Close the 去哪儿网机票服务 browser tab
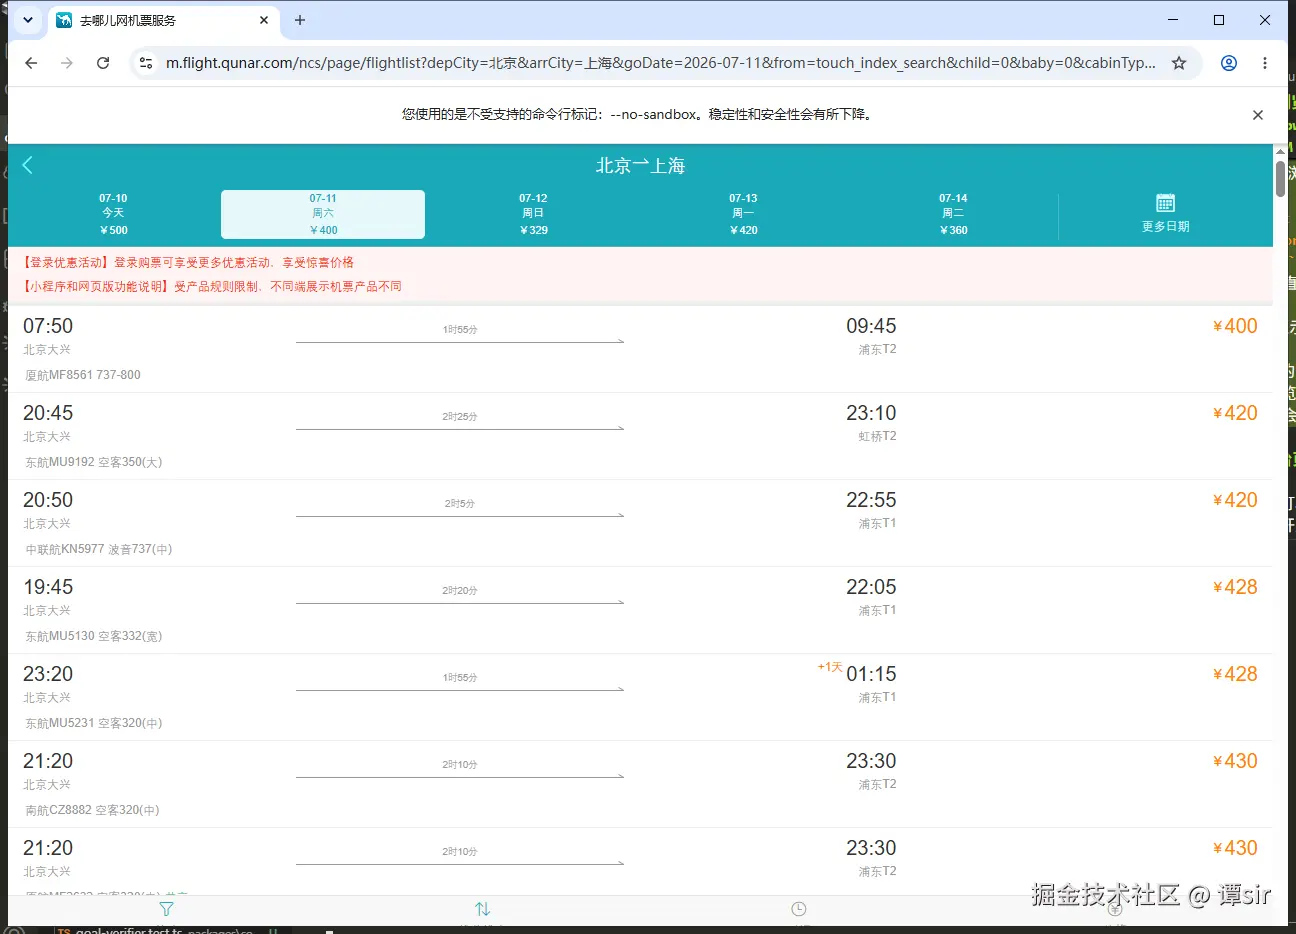This screenshot has height=934, width=1296. [264, 20]
